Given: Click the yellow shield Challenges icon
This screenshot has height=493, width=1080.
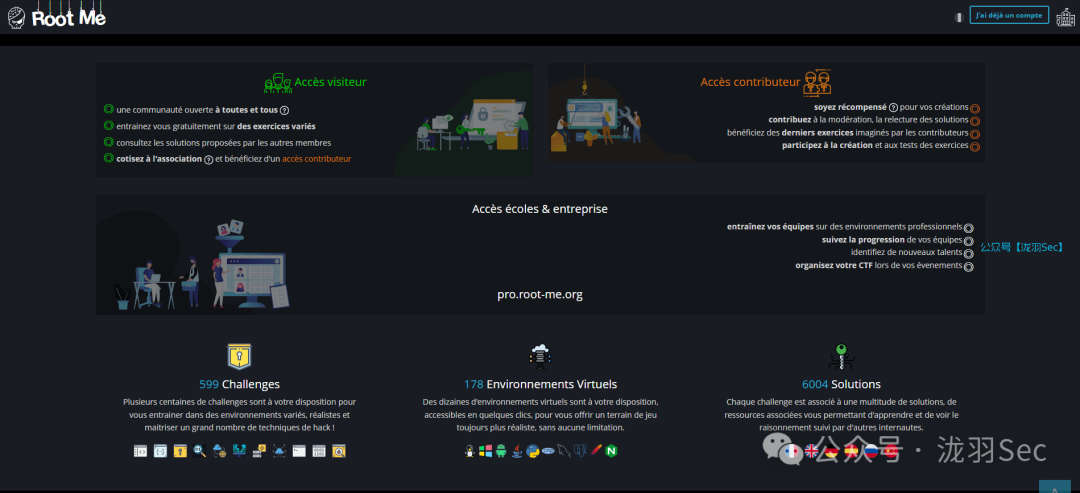Looking at the screenshot, I should coord(239,357).
